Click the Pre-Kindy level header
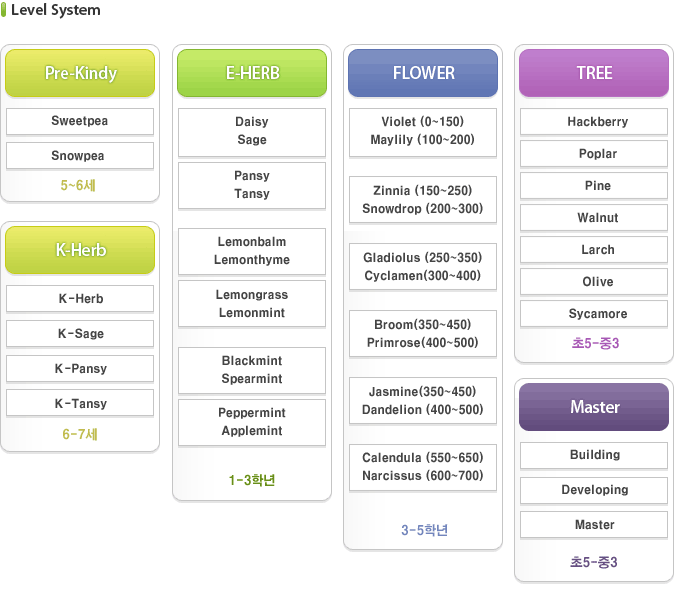The height and width of the screenshot is (590, 674). click(80, 73)
